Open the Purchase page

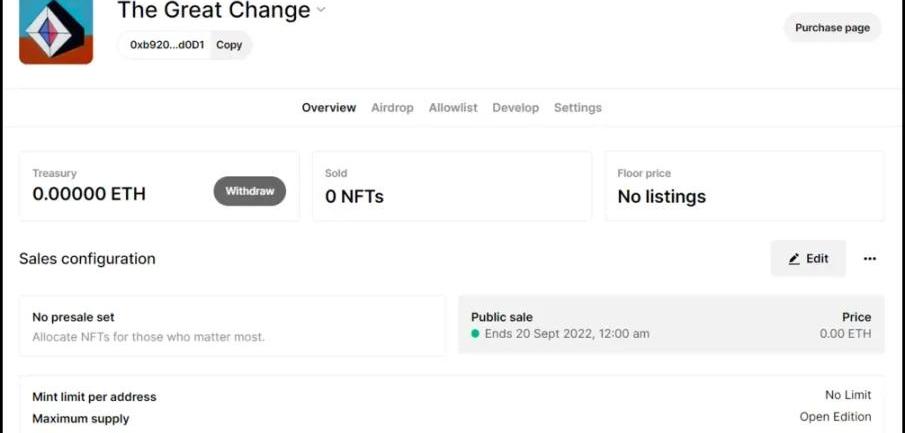832,28
